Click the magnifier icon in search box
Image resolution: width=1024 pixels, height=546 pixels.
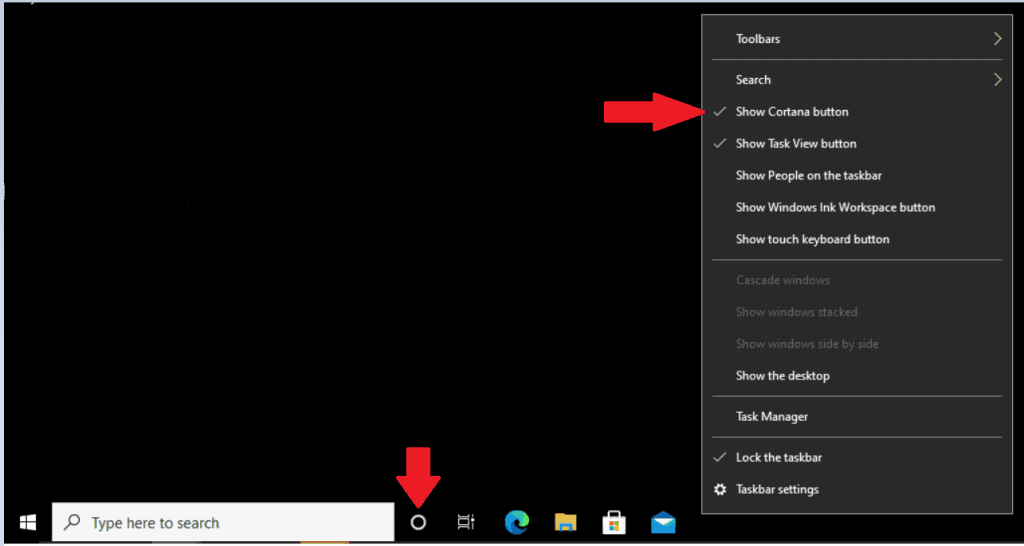point(73,523)
